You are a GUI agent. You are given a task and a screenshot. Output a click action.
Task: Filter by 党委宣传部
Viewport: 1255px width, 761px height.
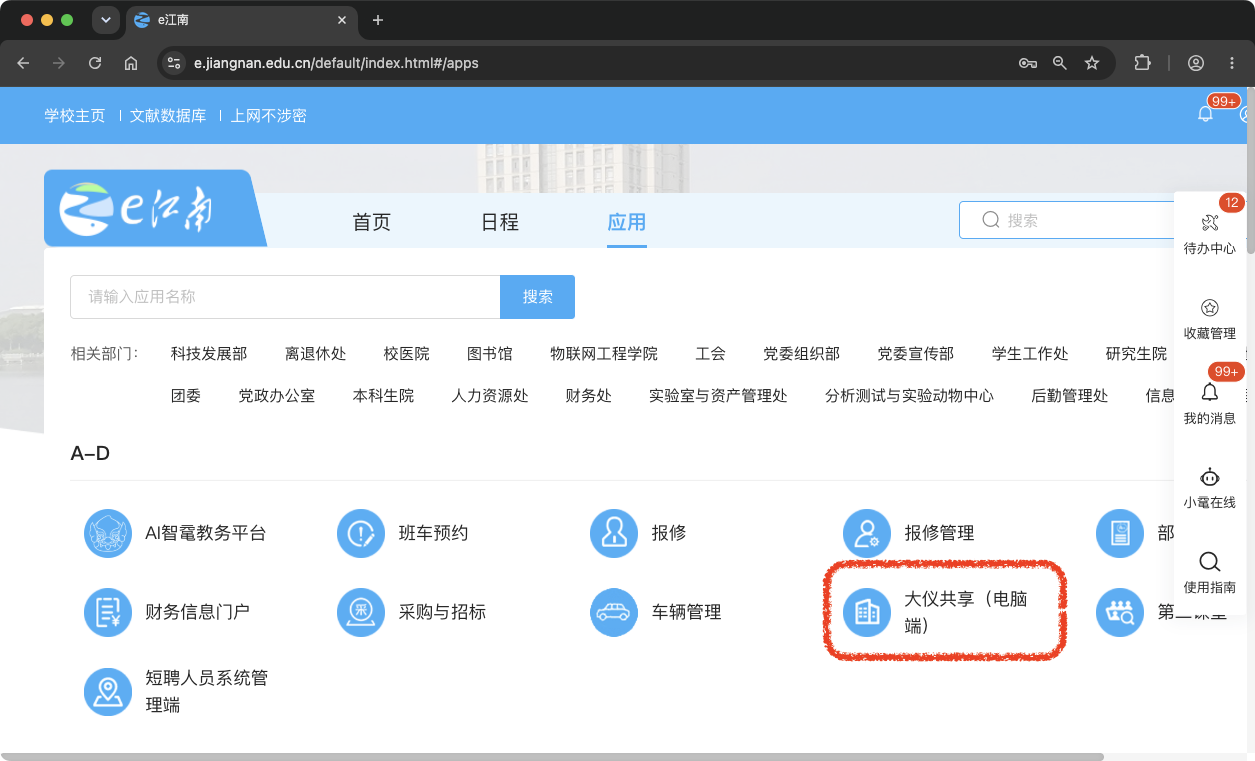click(x=916, y=354)
